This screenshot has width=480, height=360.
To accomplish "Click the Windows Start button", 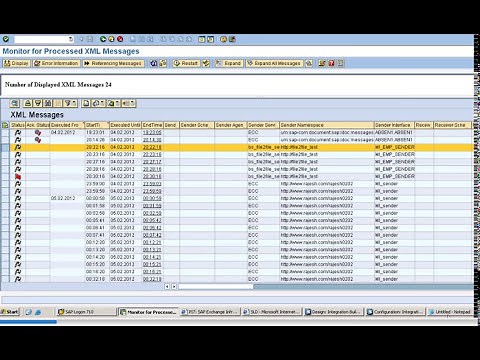I will pos(10,312).
